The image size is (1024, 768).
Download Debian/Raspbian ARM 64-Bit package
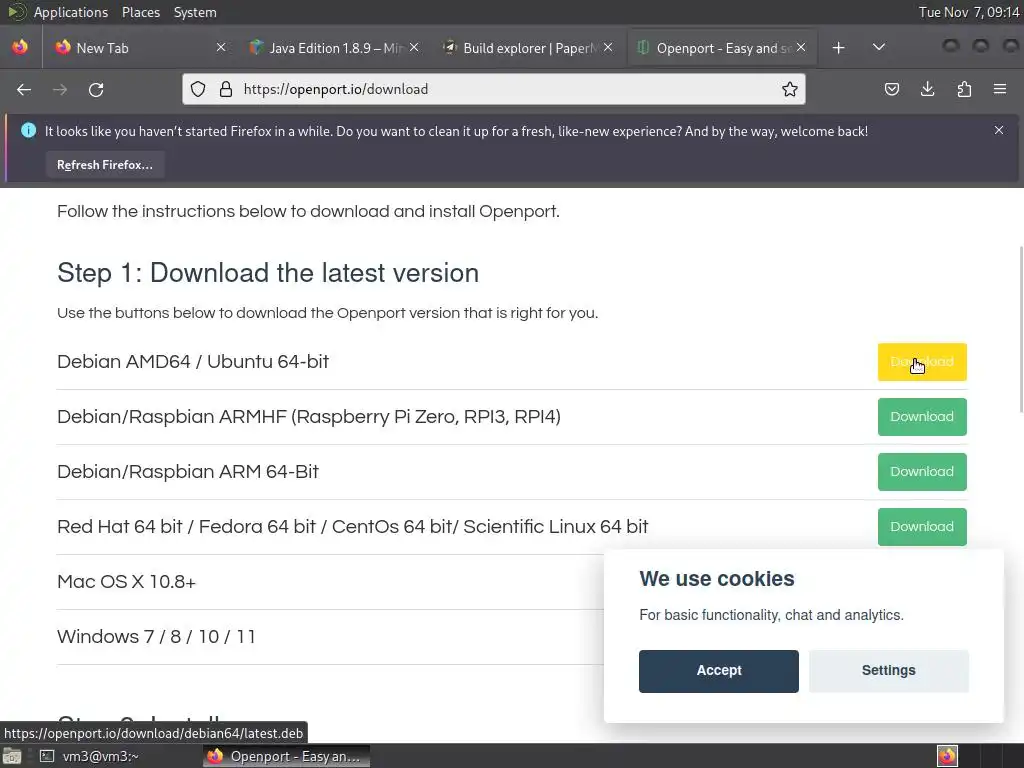(x=922, y=472)
